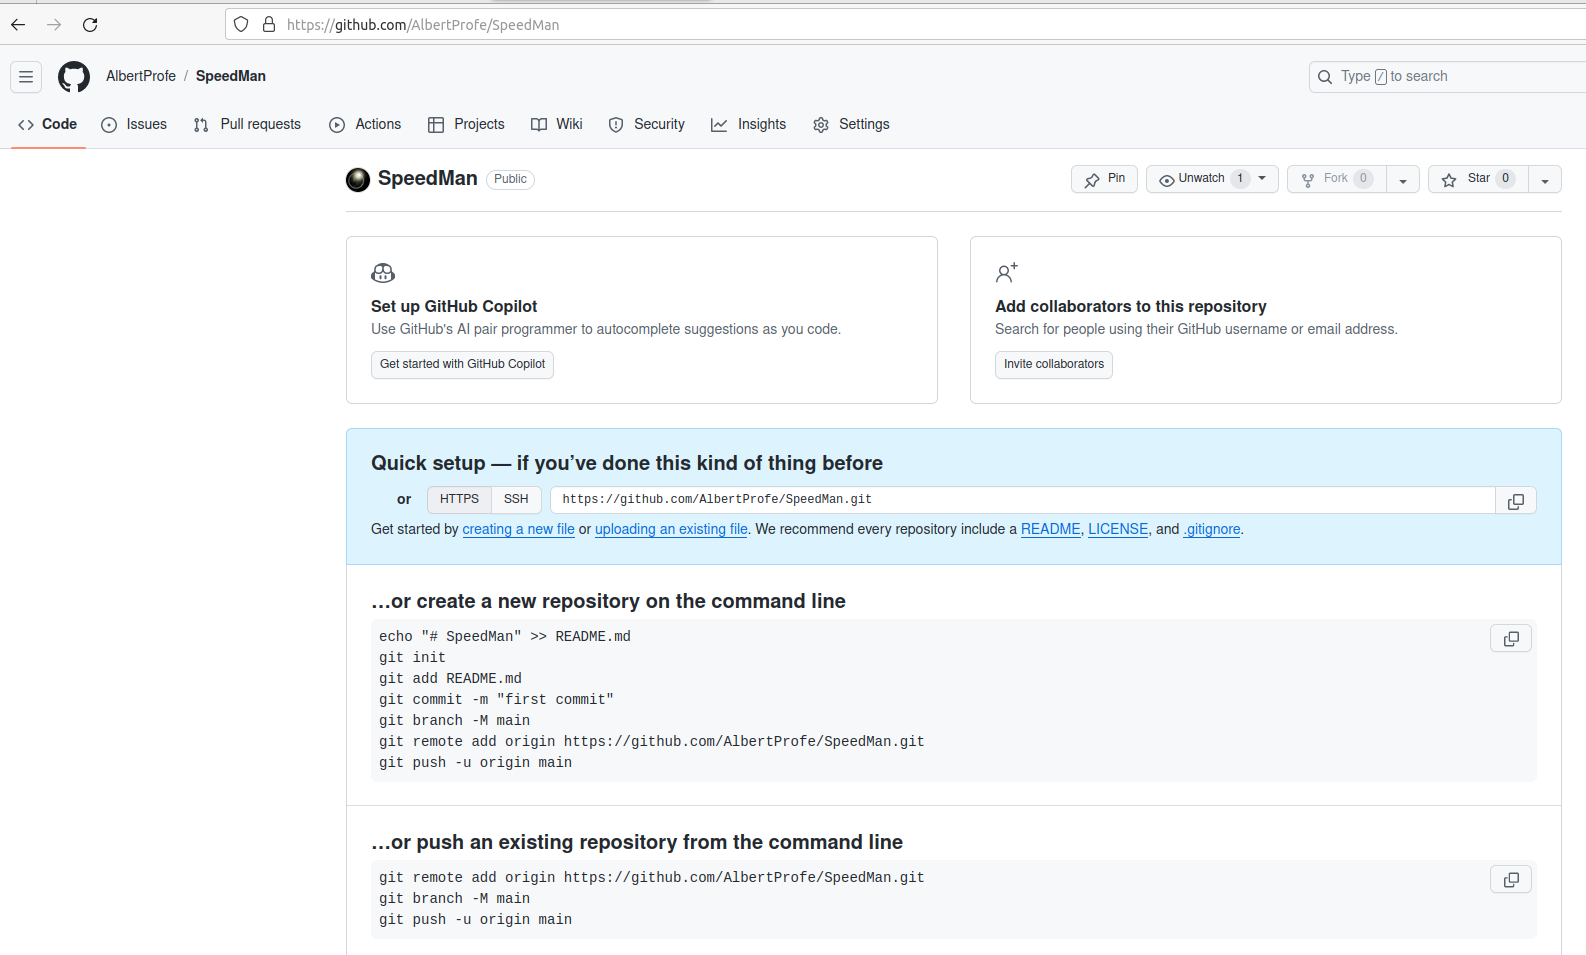Click the Type / to search box
This screenshot has height=955, width=1586.
click(1447, 76)
